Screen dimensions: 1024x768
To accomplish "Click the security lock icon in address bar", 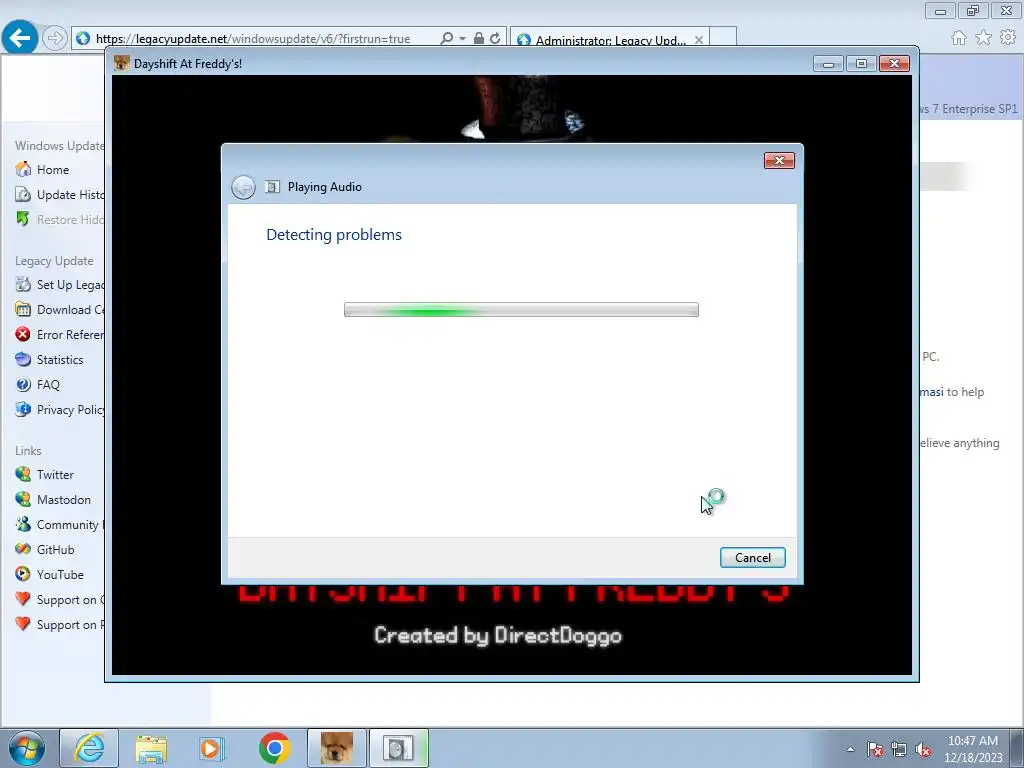I will click(x=479, y=39).
